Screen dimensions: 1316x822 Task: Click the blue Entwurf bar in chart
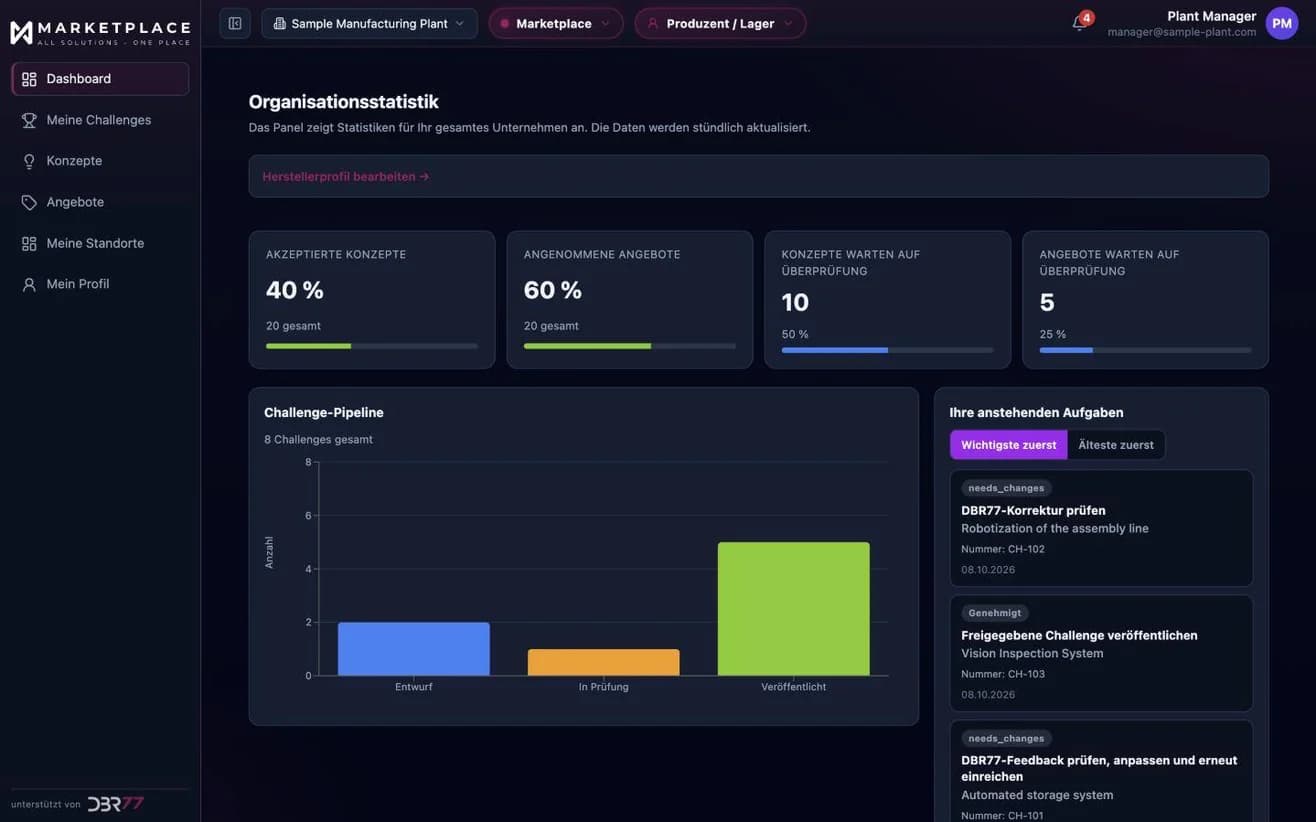[414, 649]
